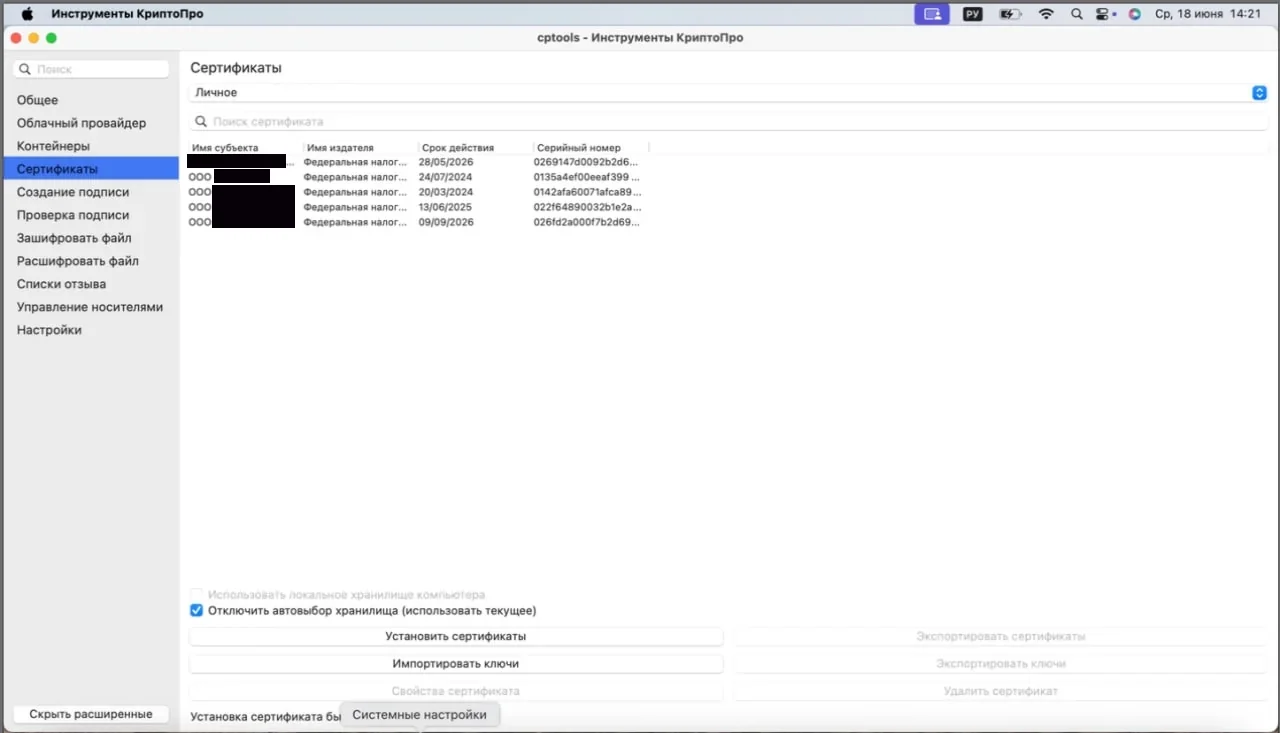Open Spotlight search from the menu bar

[x=1076, y=14]
